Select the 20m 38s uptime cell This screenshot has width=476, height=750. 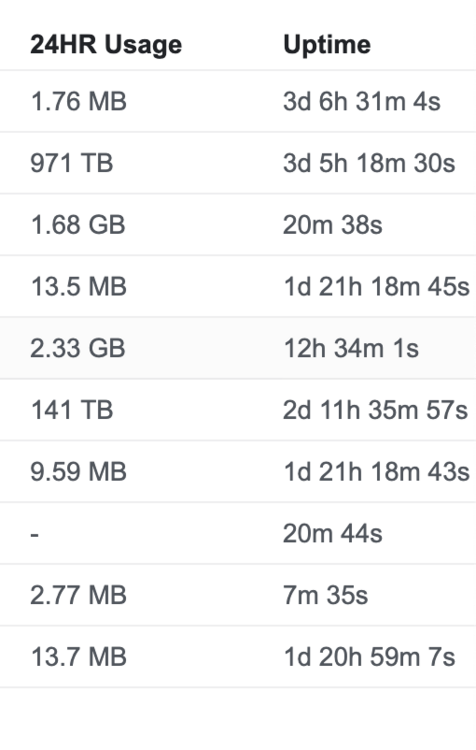coord(332,225)
